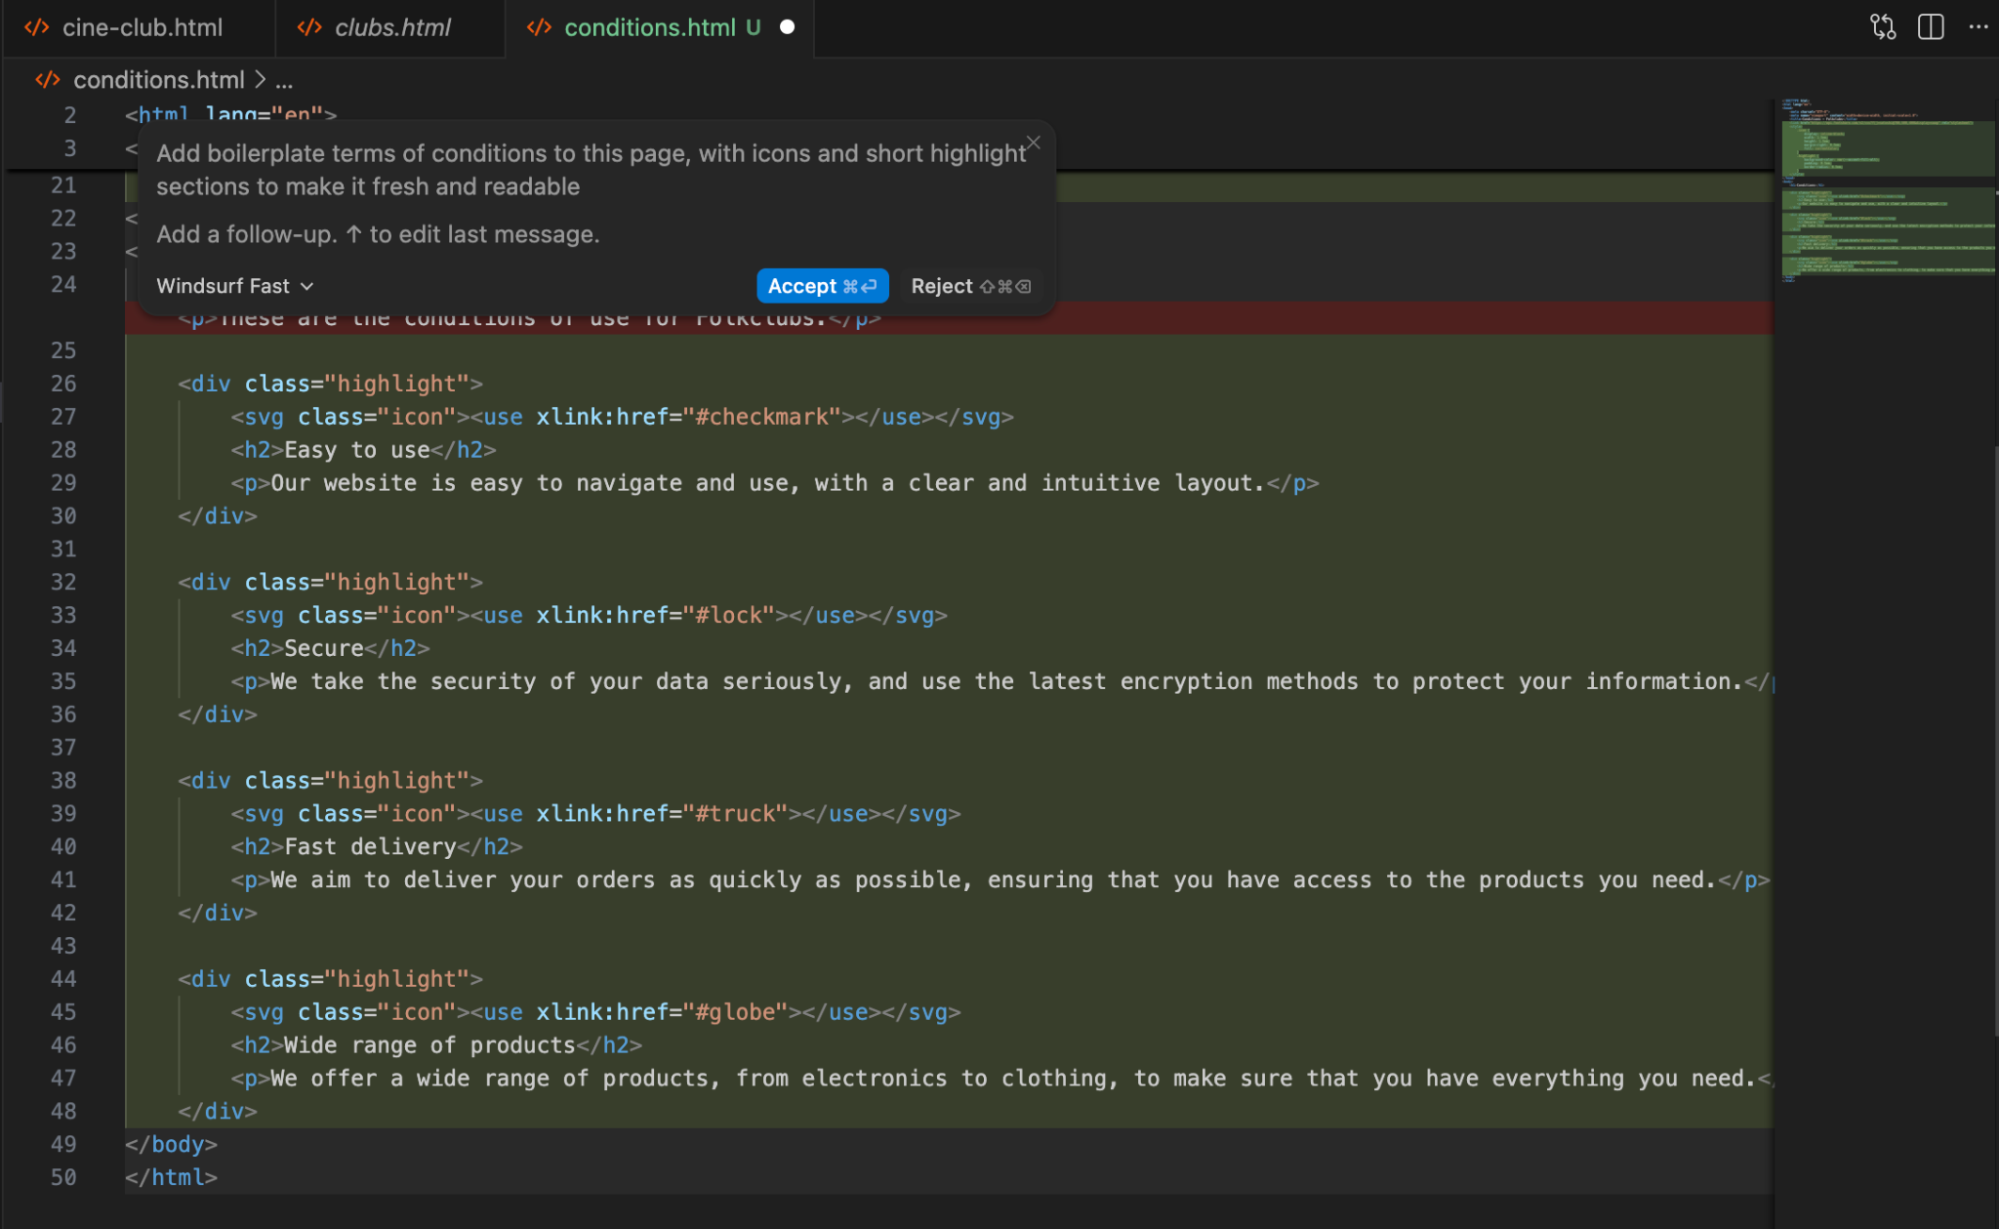This screenshot has width=1999, height=1229.
Task: Click the 'Our website is easy to navigate' paragraph
Action: tap(774, 483)
